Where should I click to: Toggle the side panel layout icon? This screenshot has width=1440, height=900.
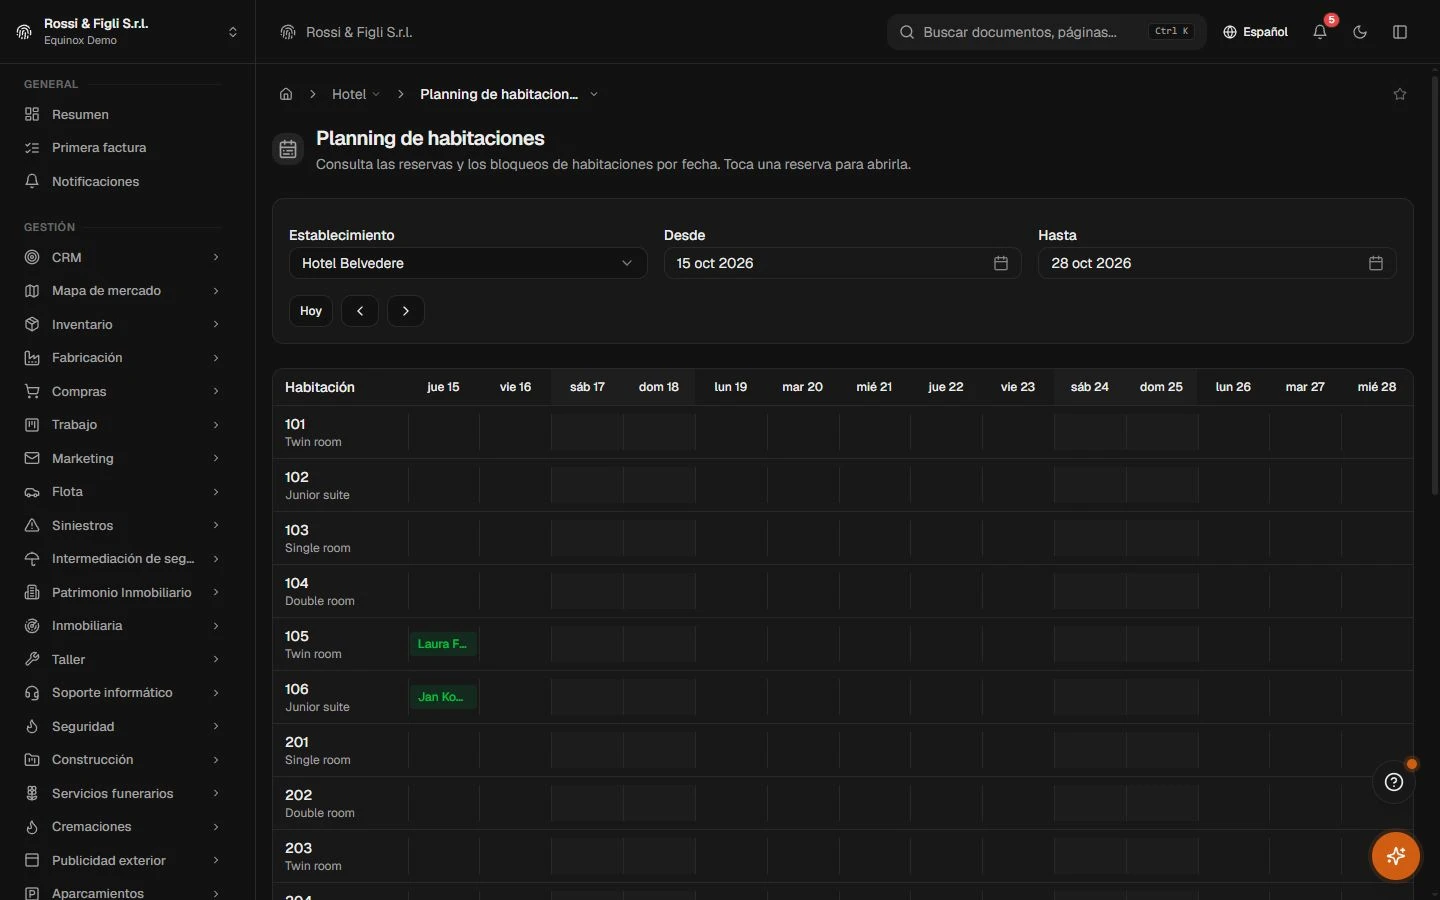point(1400,32)
